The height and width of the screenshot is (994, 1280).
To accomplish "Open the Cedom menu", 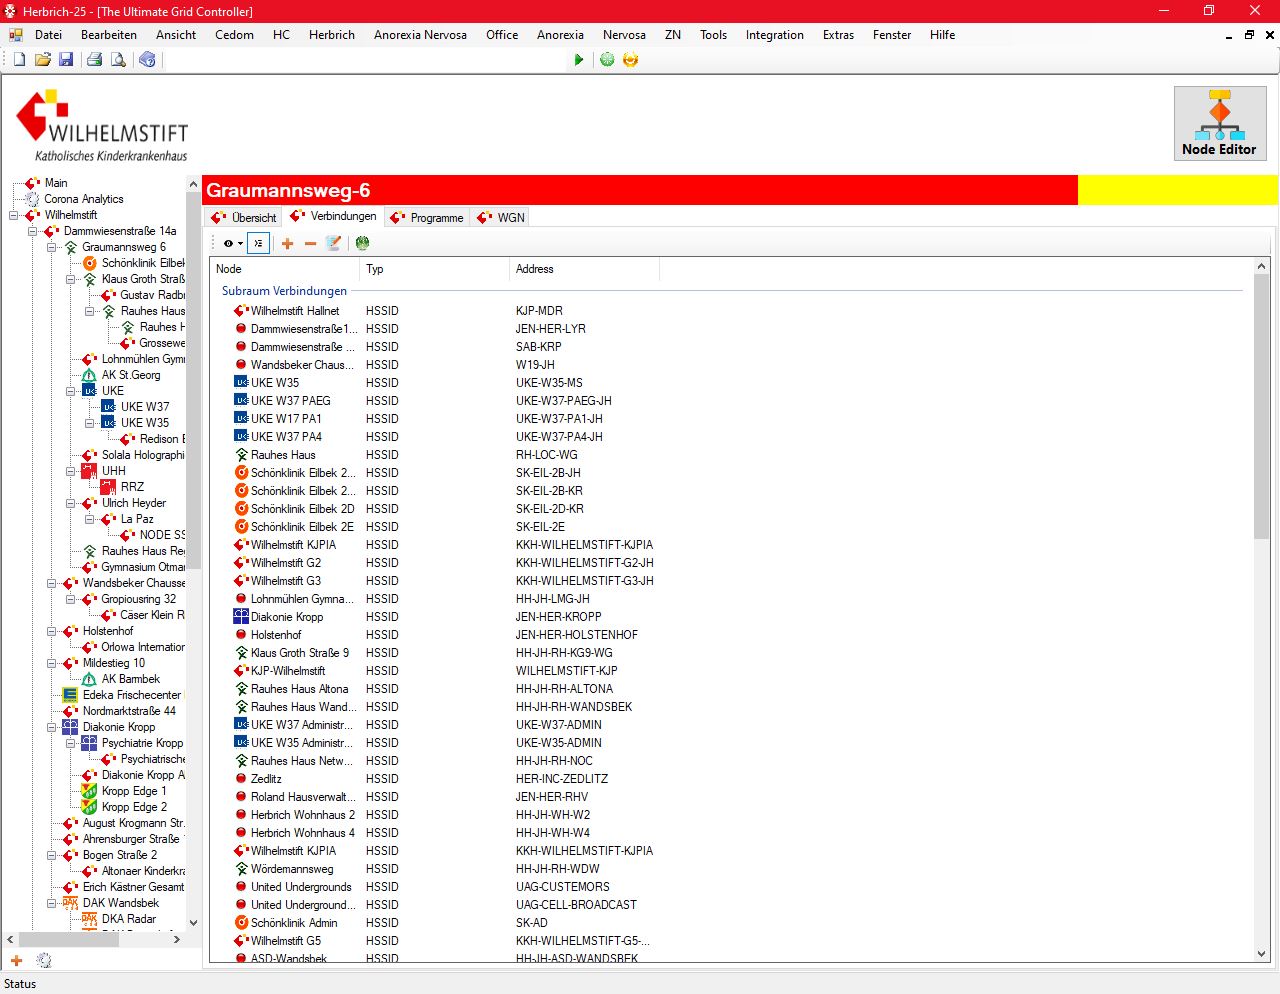I will (234, 35).
